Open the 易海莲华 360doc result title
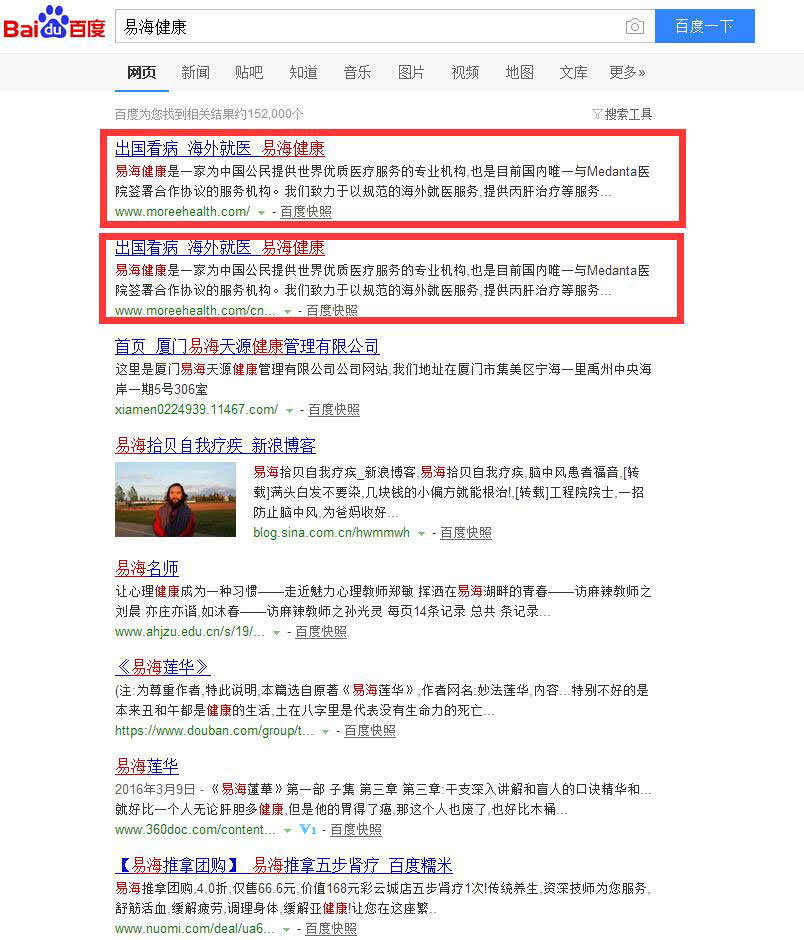This screenshot has width=804, height=940. coord(147,766)
